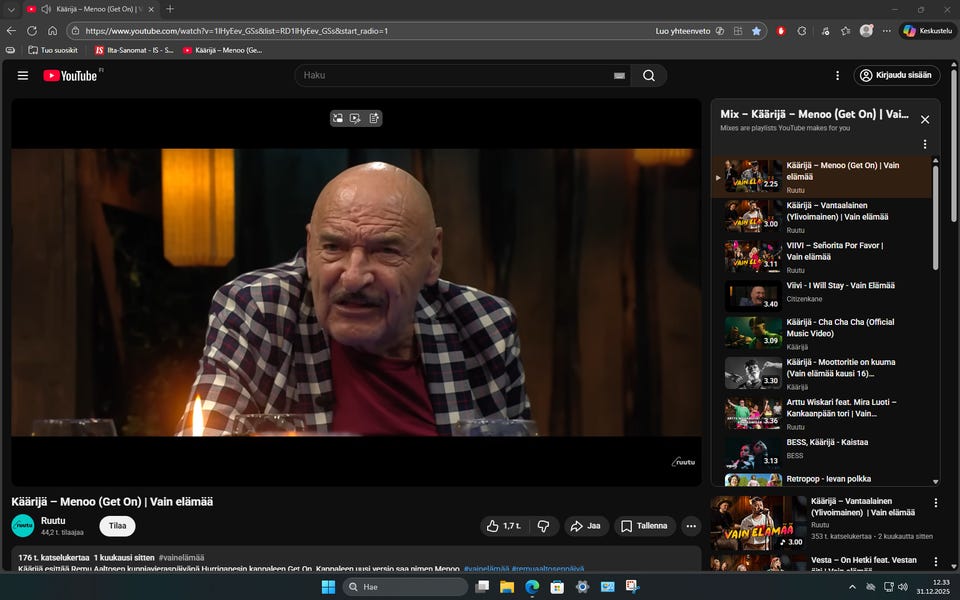Click the Kirjaudu sisään sign-in button
The width and height of the screenshot is (960, 600).
tap(897, 76)
